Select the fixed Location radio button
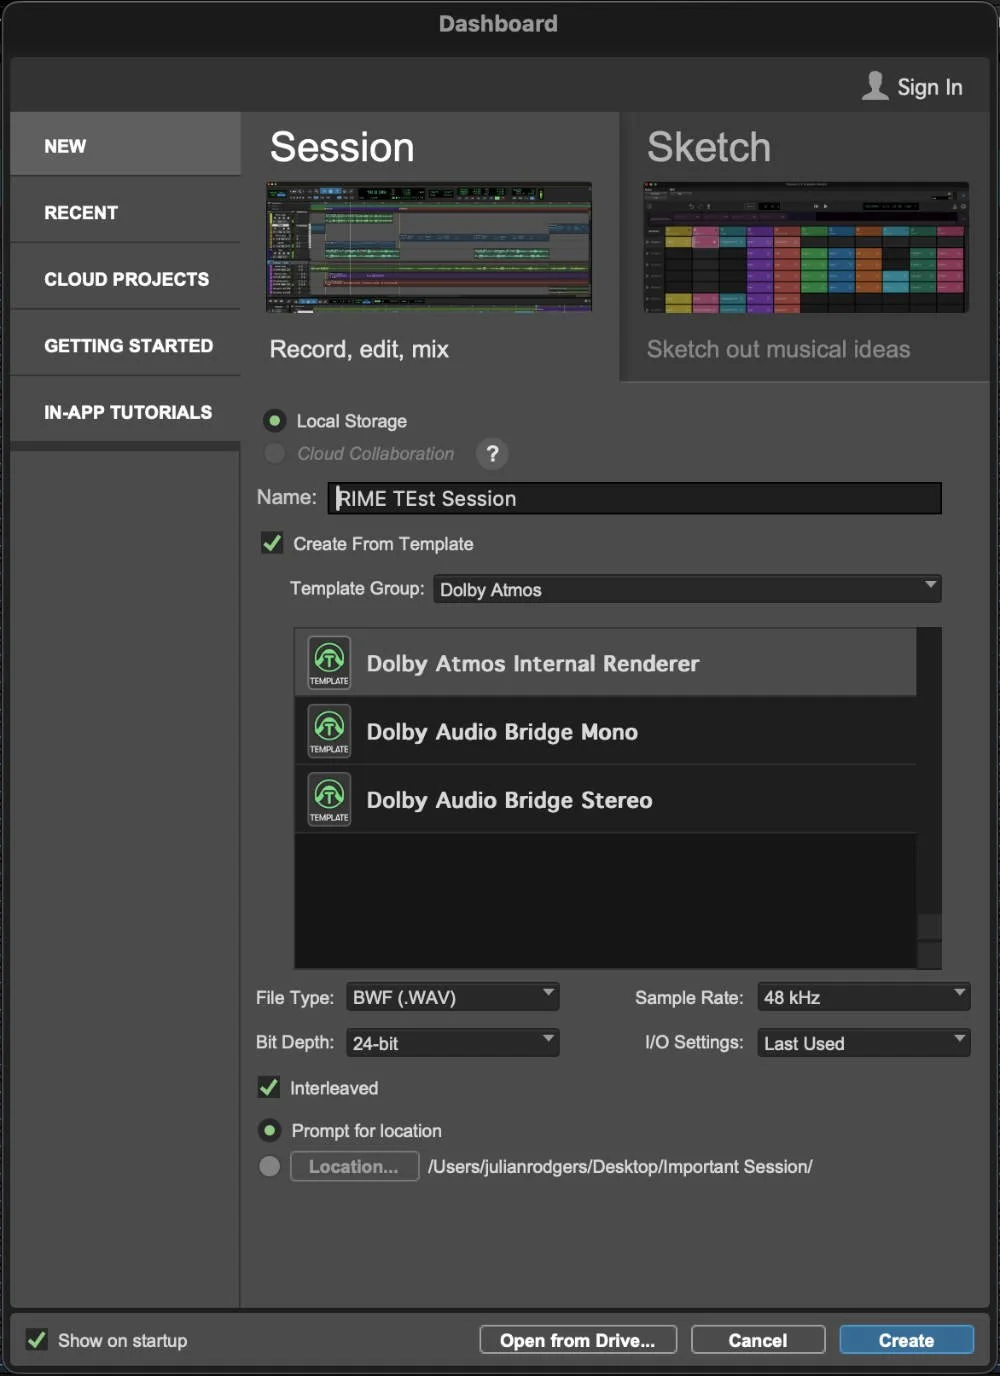Screen dimensions: 1000x1376 point(269,1166)
